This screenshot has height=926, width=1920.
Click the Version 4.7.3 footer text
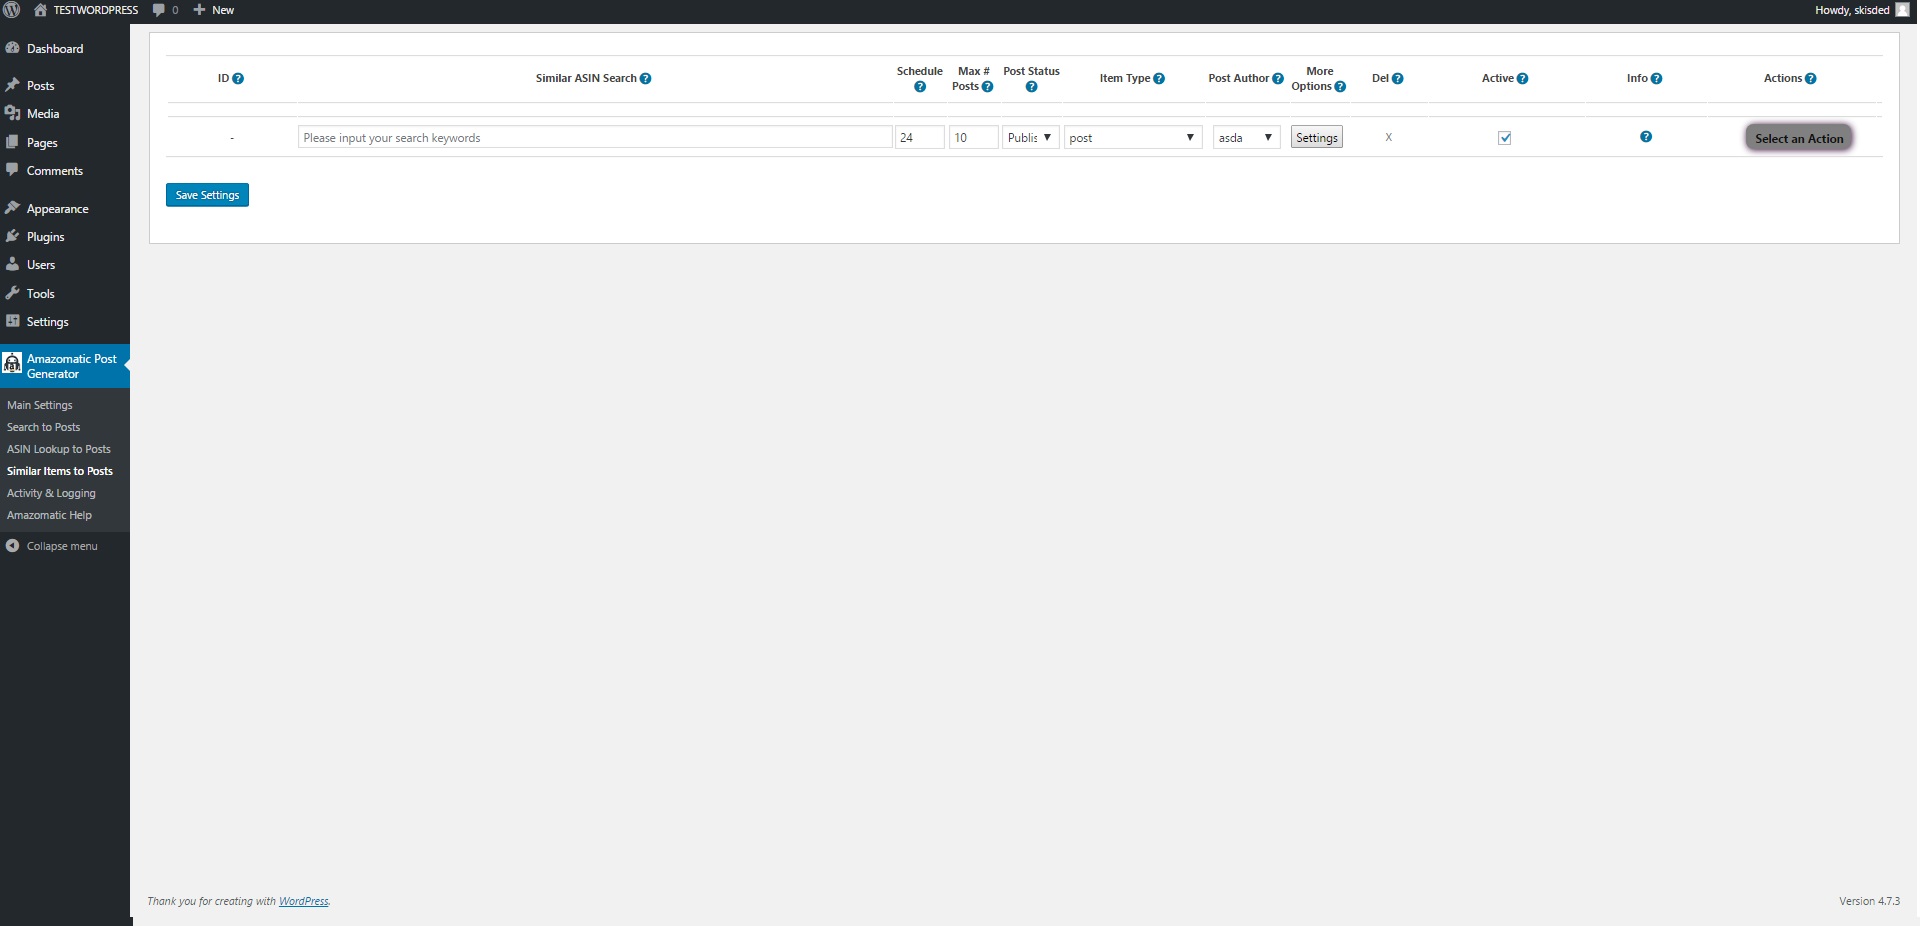1869,901
